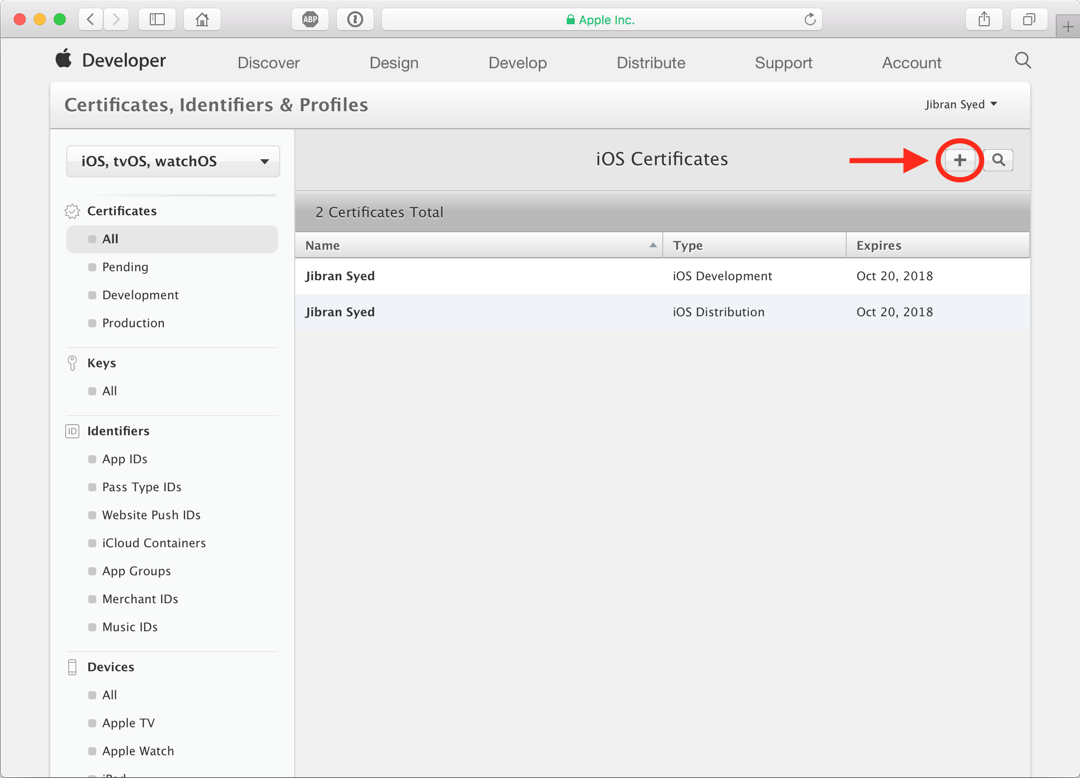Open the Safari share button
The image size is (1080, 778).
(984, 19)
